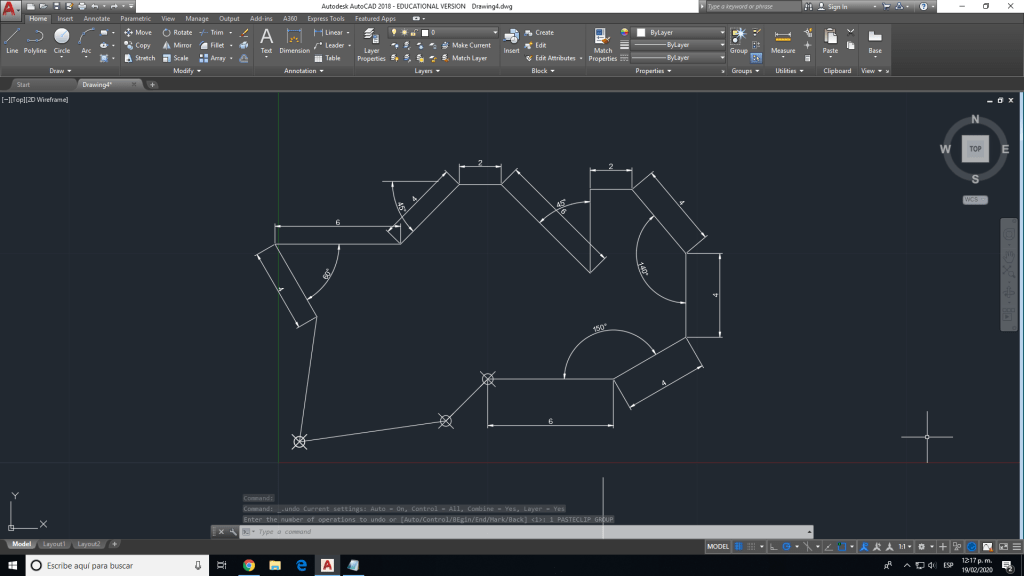Activate the Circle tool

coord(62,40)
